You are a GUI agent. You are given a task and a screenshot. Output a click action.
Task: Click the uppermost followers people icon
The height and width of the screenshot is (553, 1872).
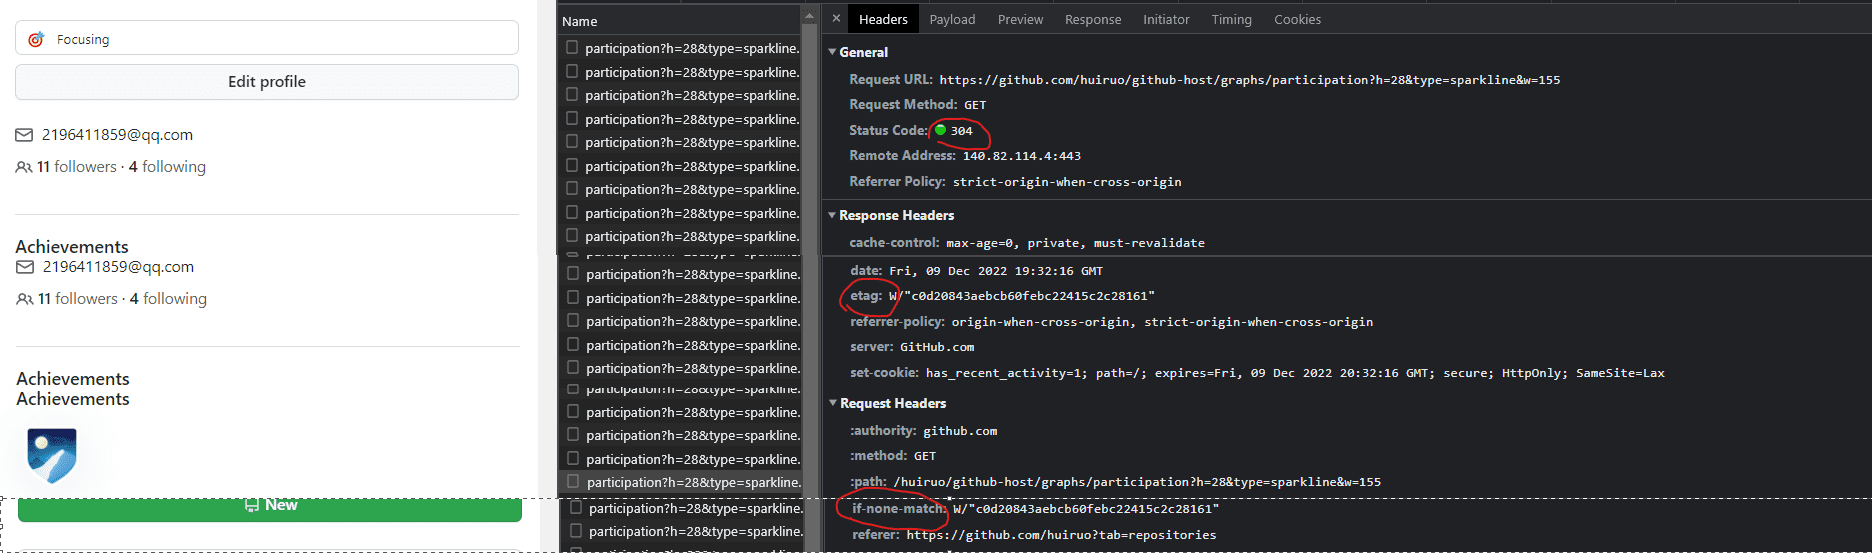[x=24, y=167]
